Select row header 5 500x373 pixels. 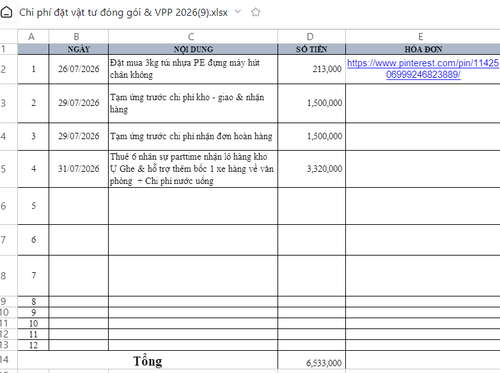tap(8, 169)
